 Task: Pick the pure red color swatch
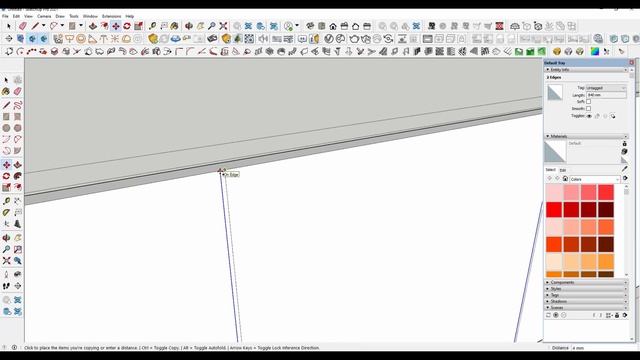(x=554, y=210)
